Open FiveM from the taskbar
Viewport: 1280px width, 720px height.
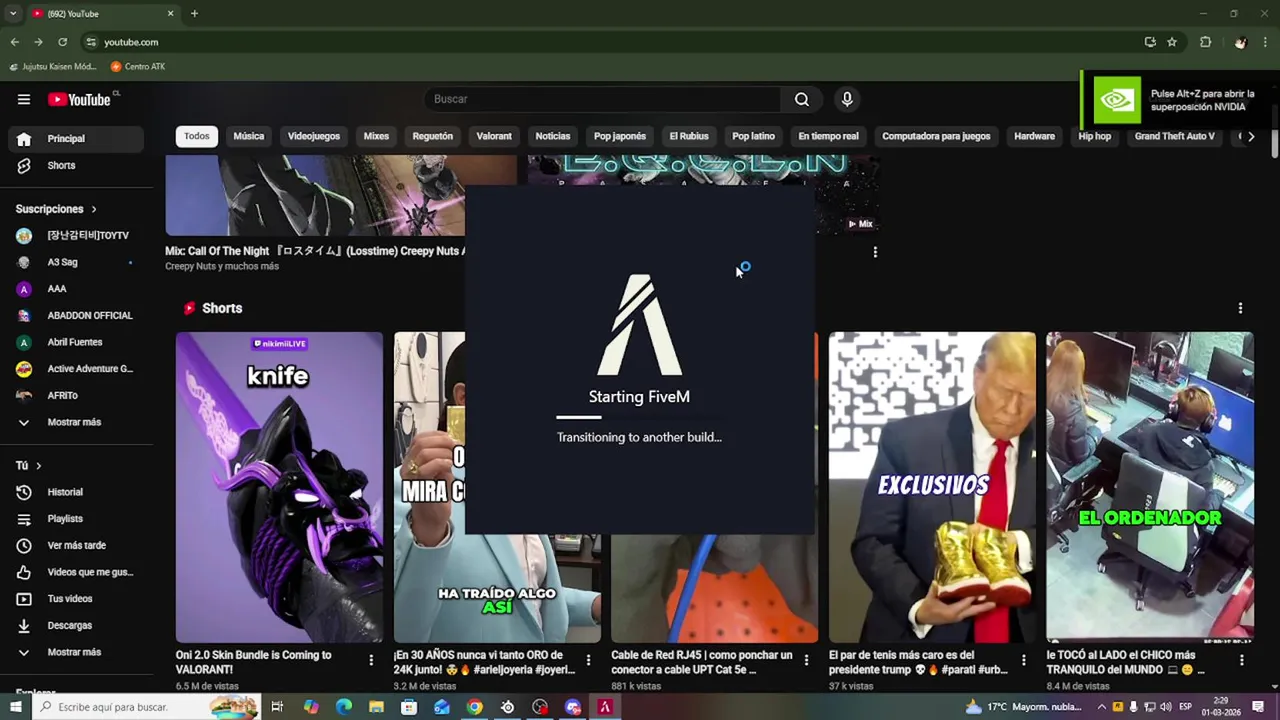(x=604, y=707)
